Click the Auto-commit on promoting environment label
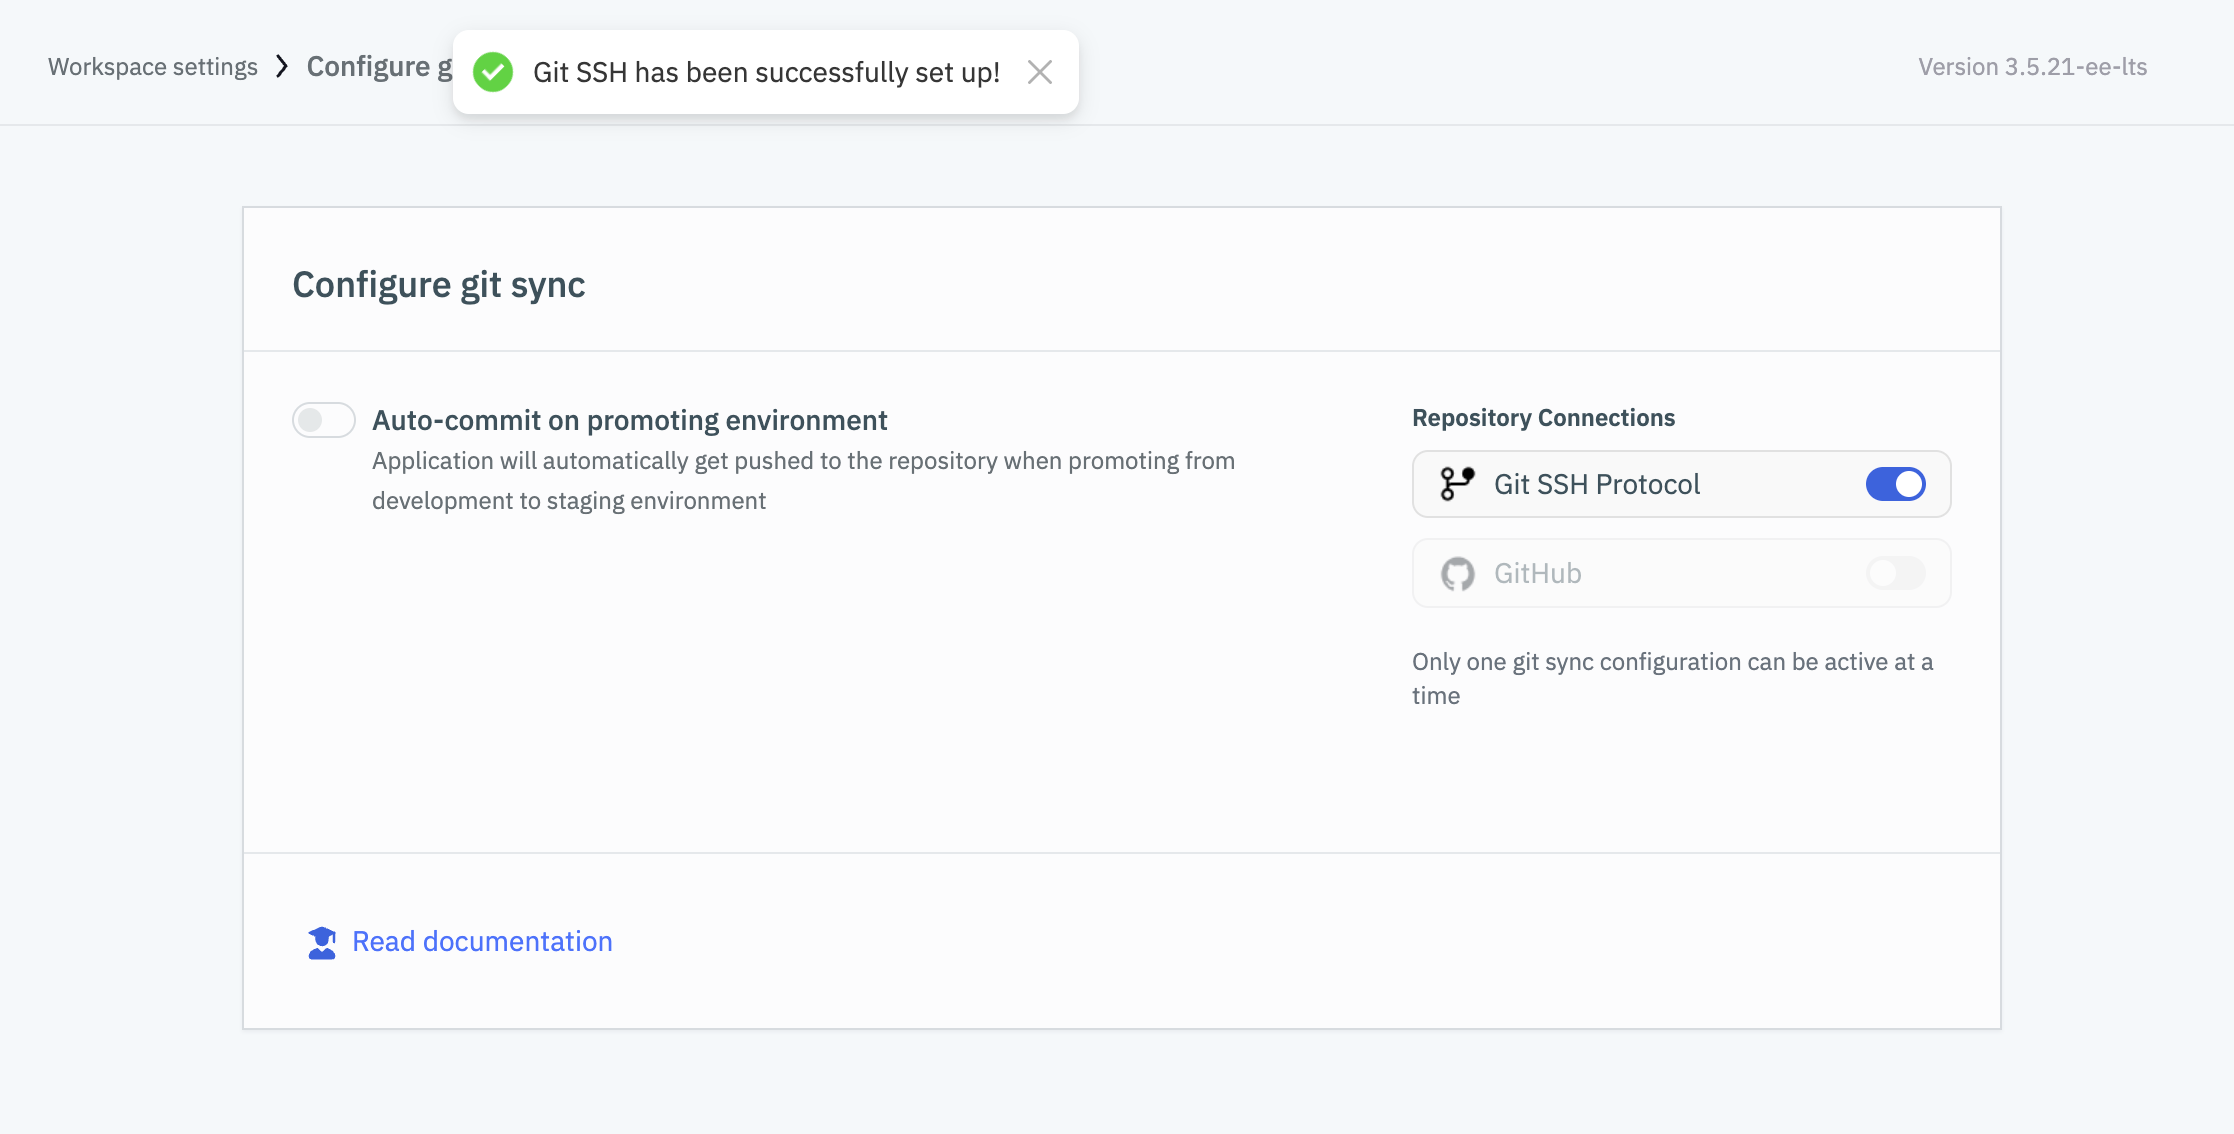Screen dimensions: 2234x1134 629,420
